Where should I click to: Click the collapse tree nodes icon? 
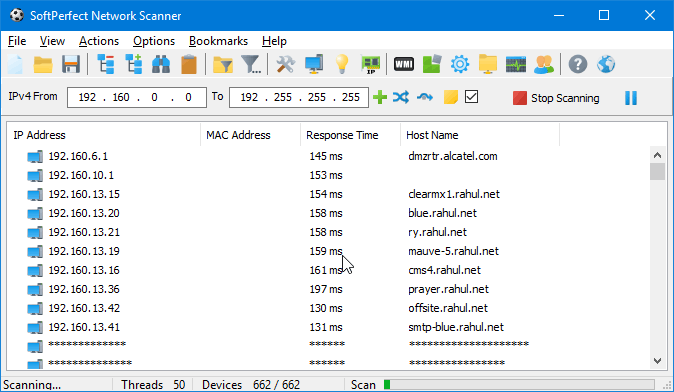[106, 65]
